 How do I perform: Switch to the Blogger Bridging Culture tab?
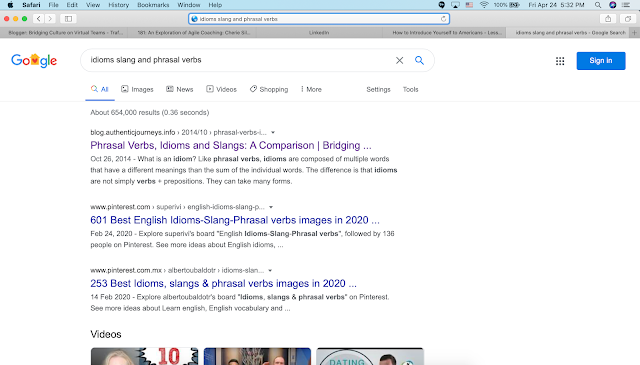tap(64, 33)
